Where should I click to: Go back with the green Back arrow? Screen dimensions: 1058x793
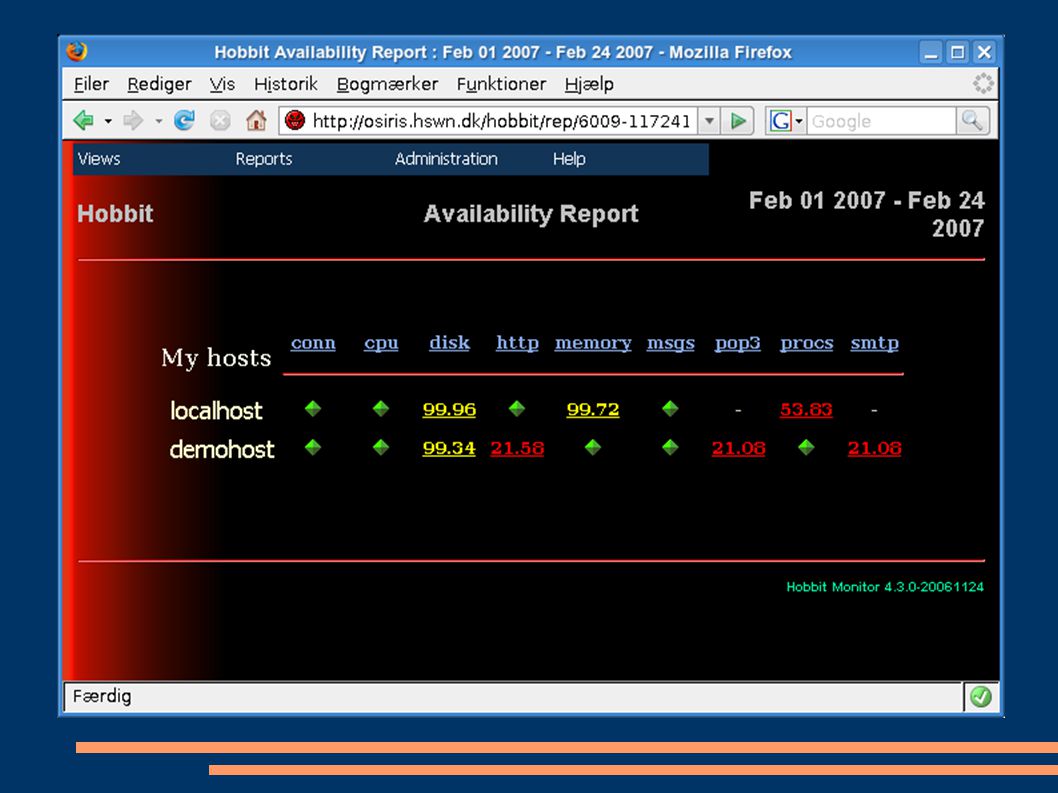(84, 121)
